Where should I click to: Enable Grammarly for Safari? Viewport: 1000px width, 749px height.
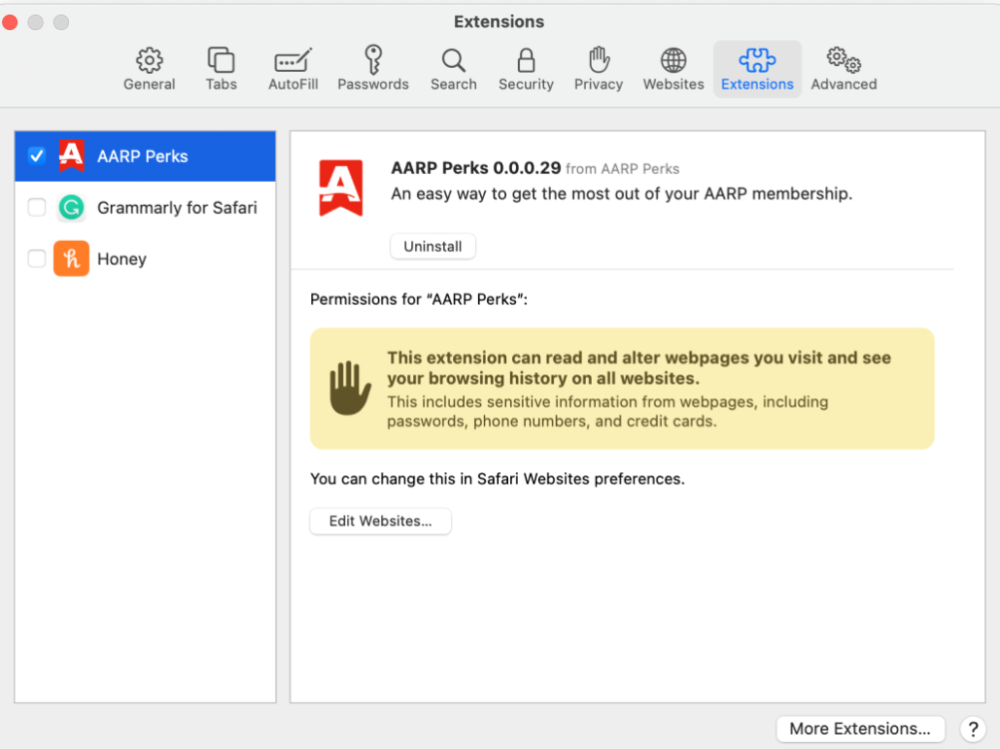pyautogui.click(x=36, y=207)
